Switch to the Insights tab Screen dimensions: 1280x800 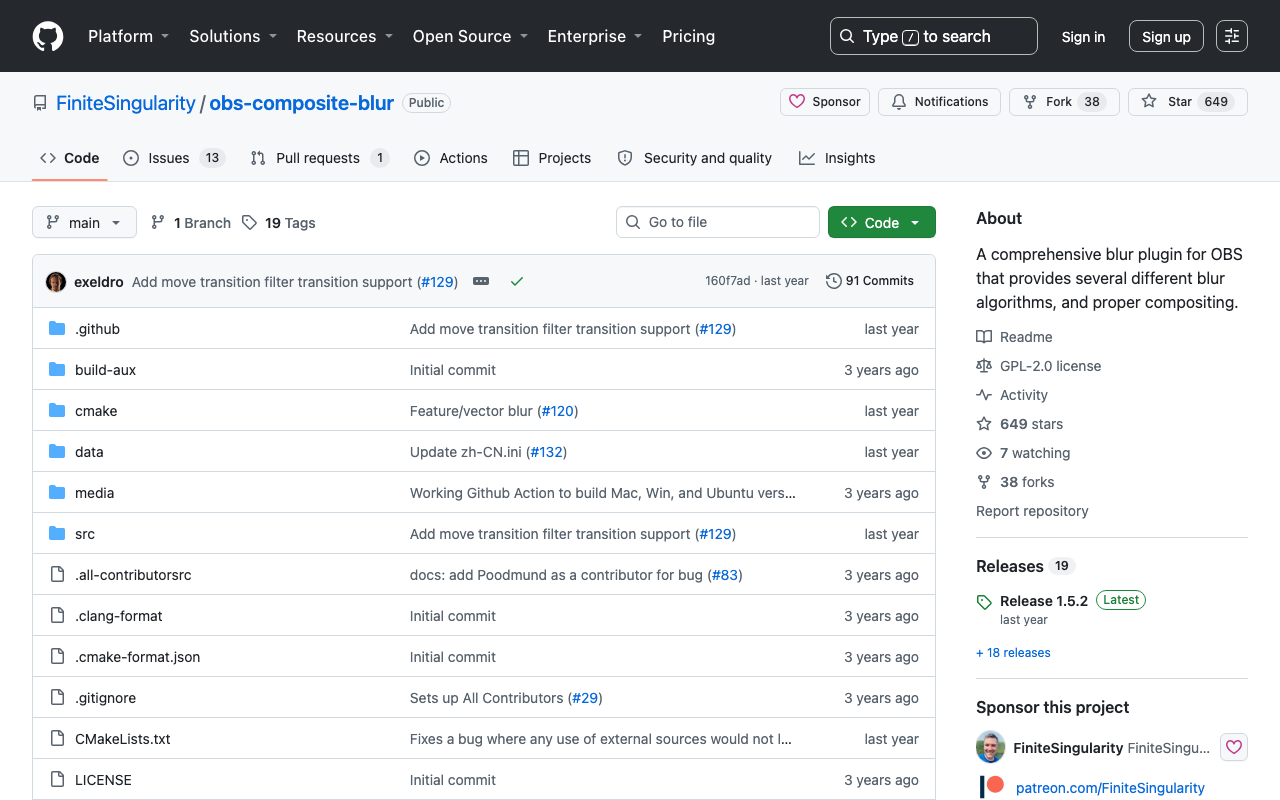pyautogui.click(x=837, y=158)
